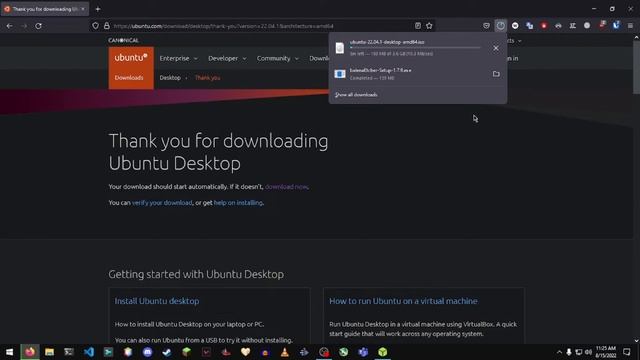
Task: Reload the current page
Action: (x=38, y=26)
